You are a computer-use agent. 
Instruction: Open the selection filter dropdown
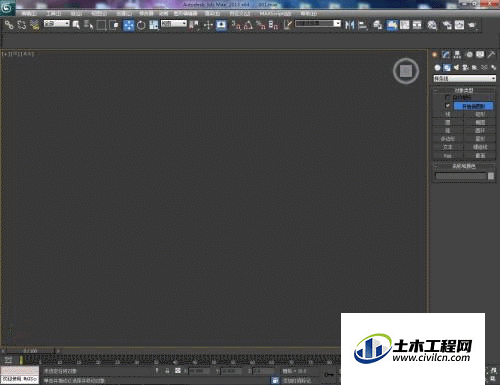tap(57, 24)
